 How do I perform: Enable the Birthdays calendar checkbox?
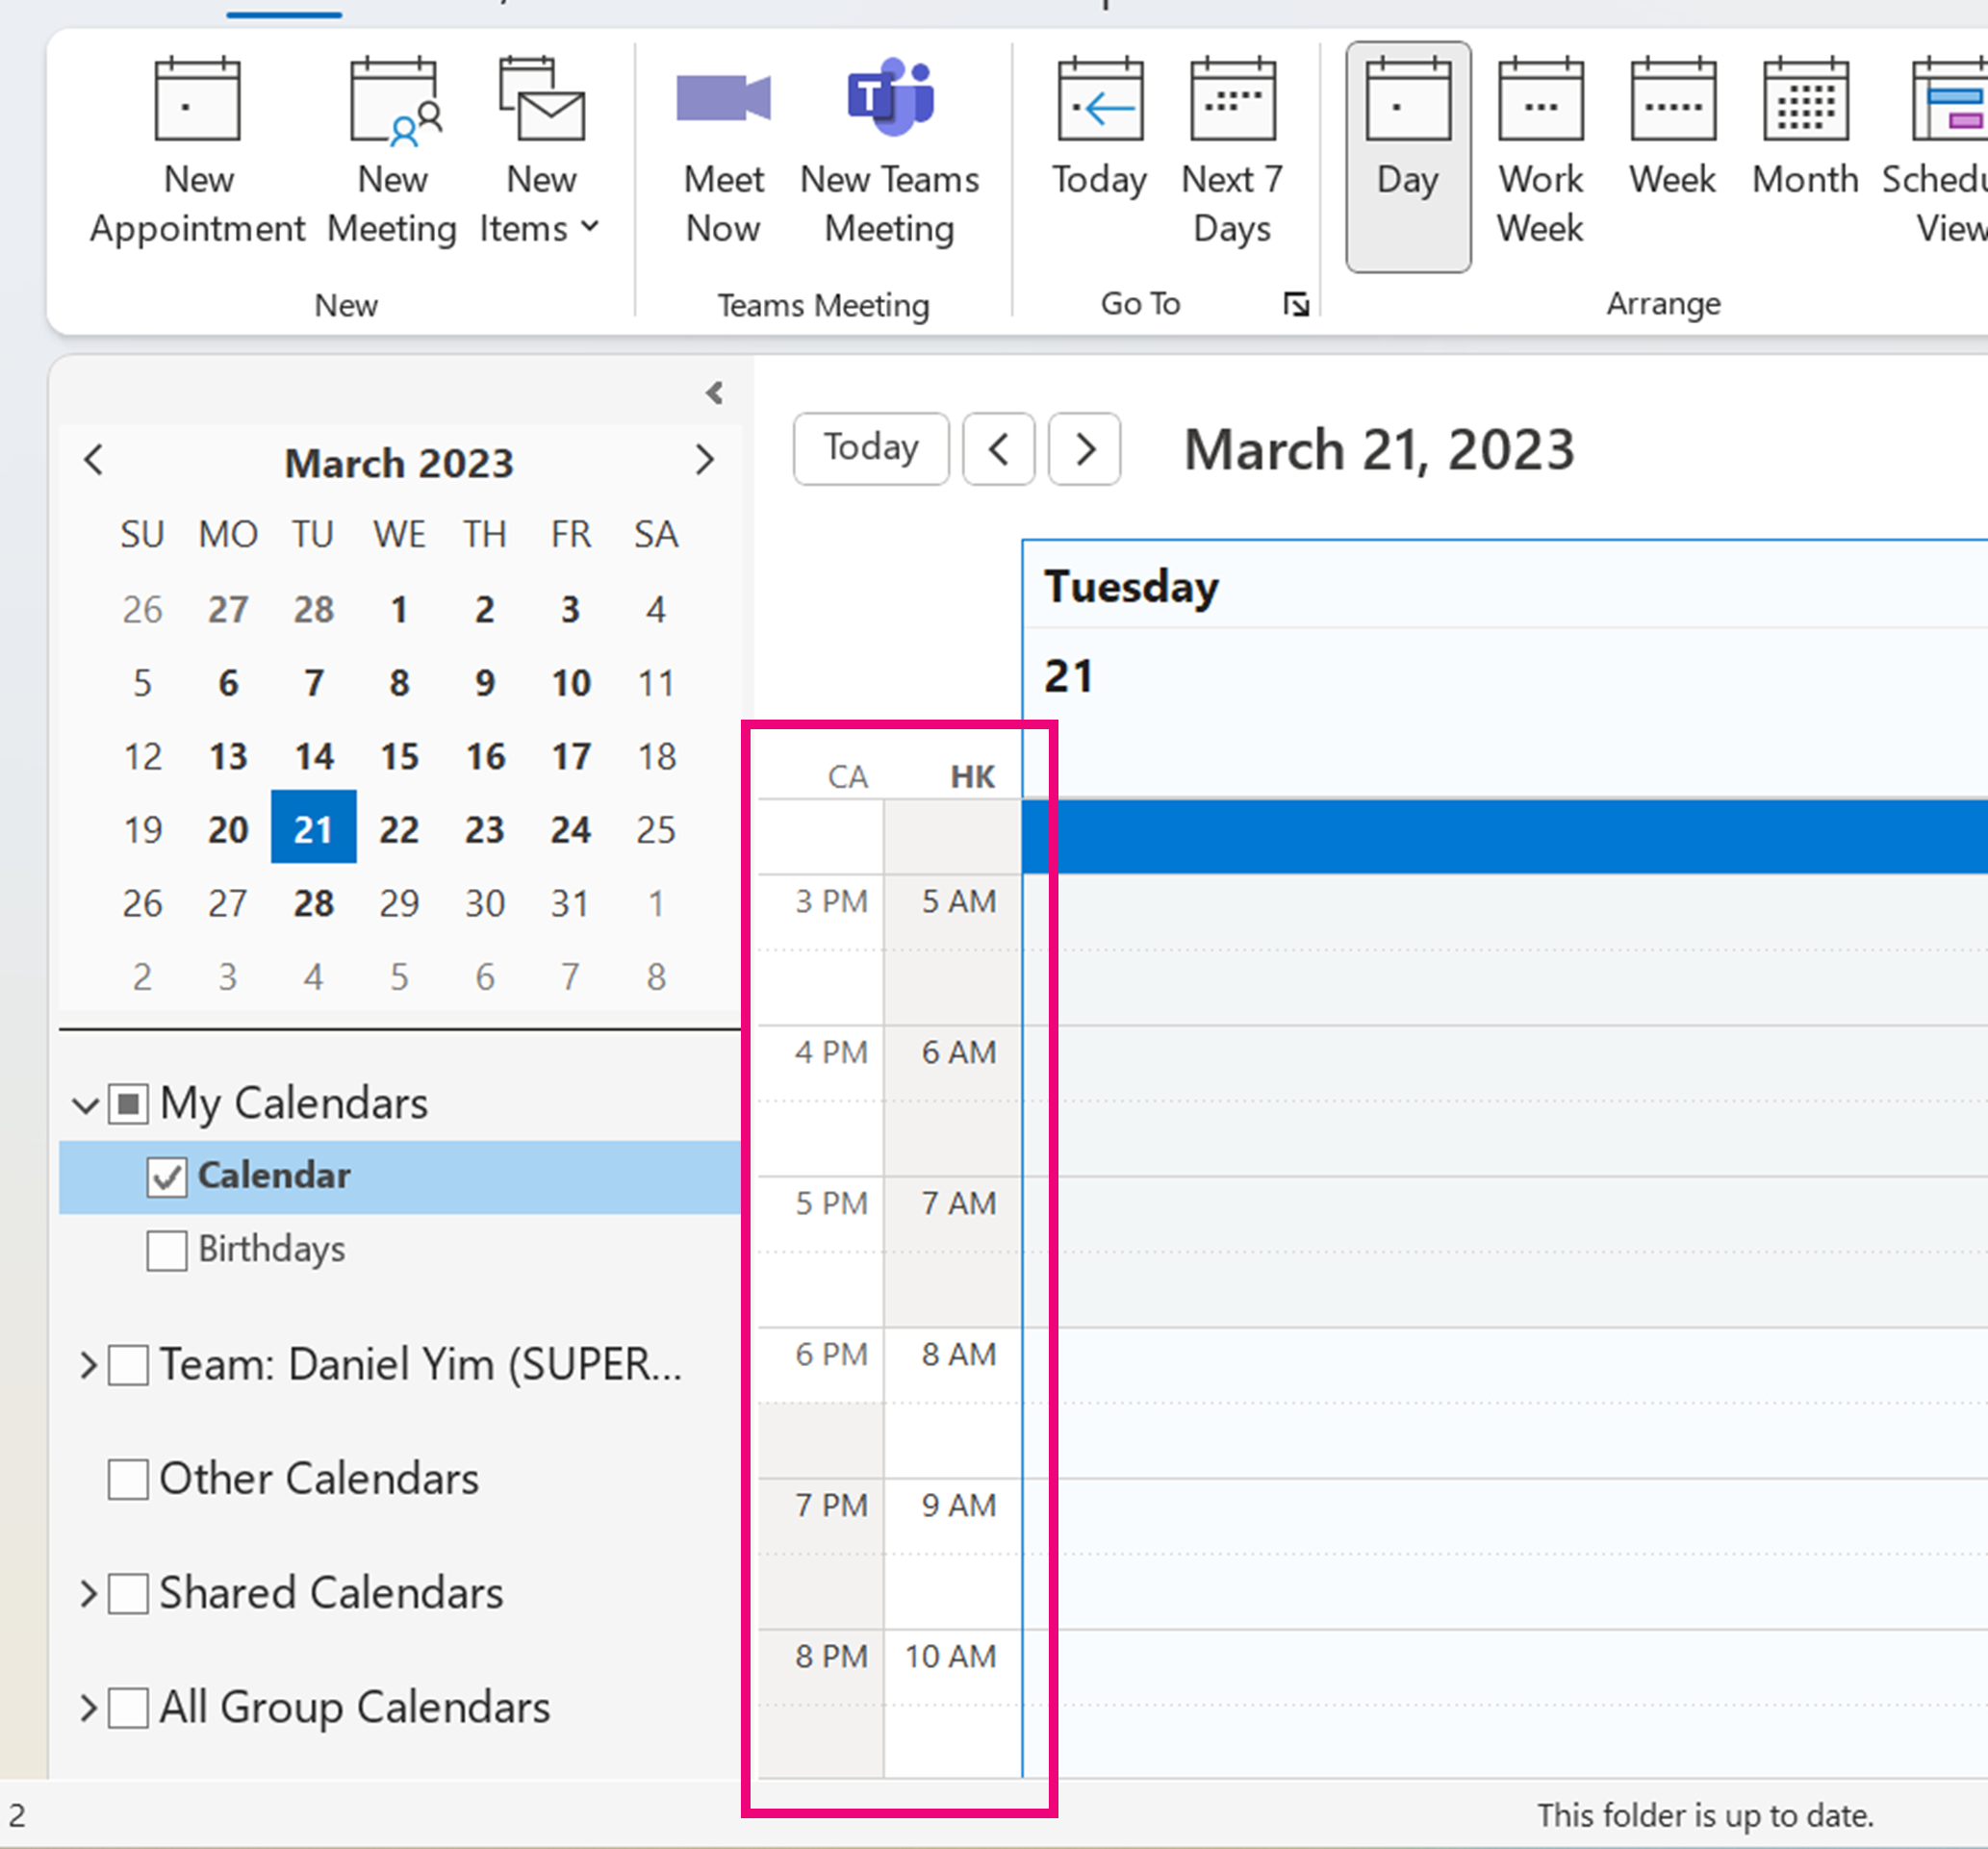(166, 1250)
